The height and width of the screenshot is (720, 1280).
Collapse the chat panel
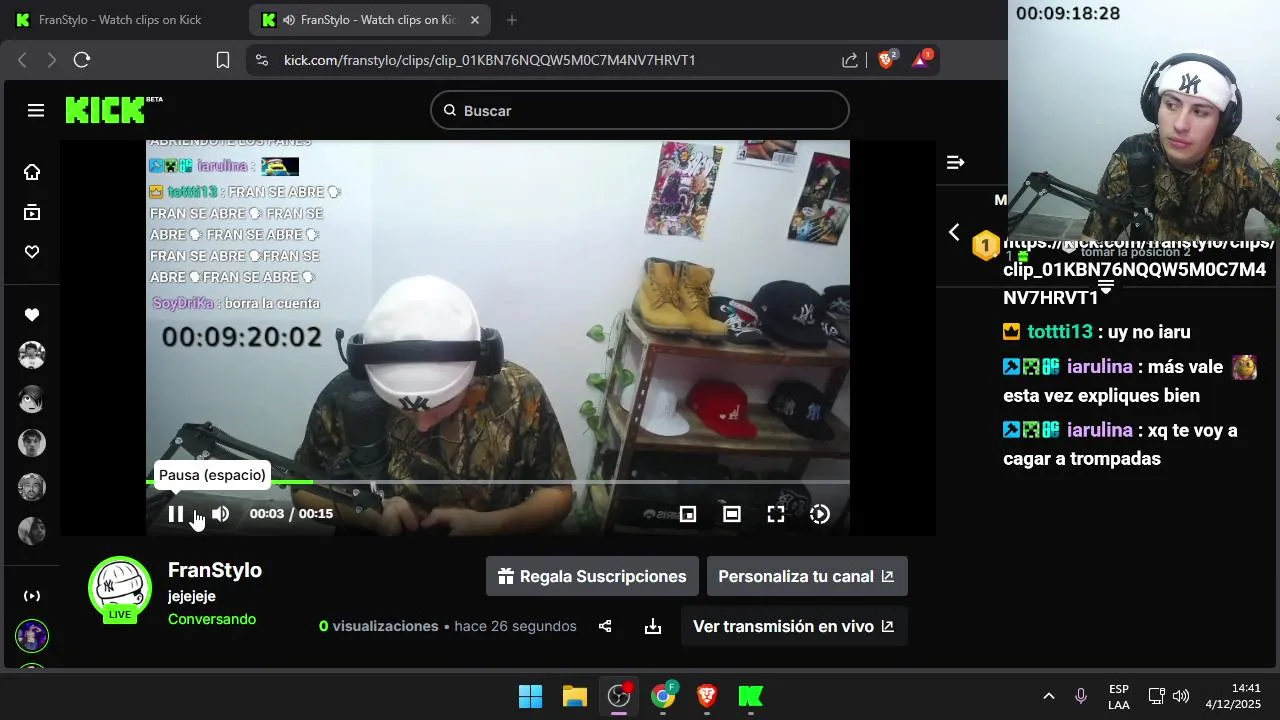955,162
